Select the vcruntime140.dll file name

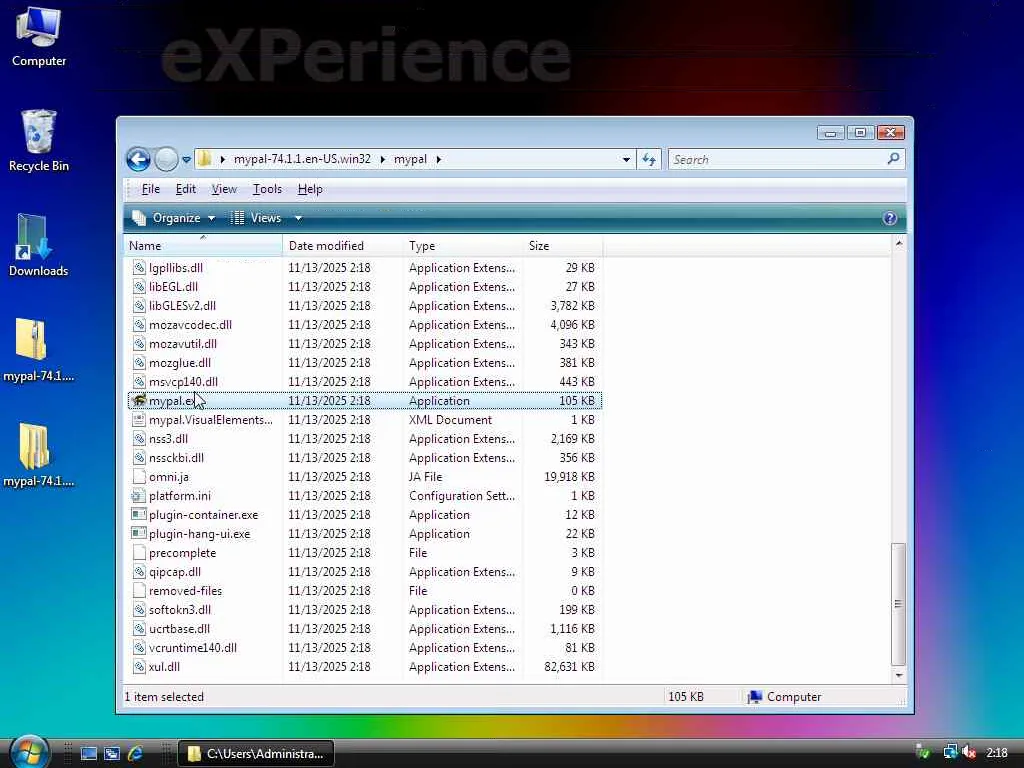point(193,648)
